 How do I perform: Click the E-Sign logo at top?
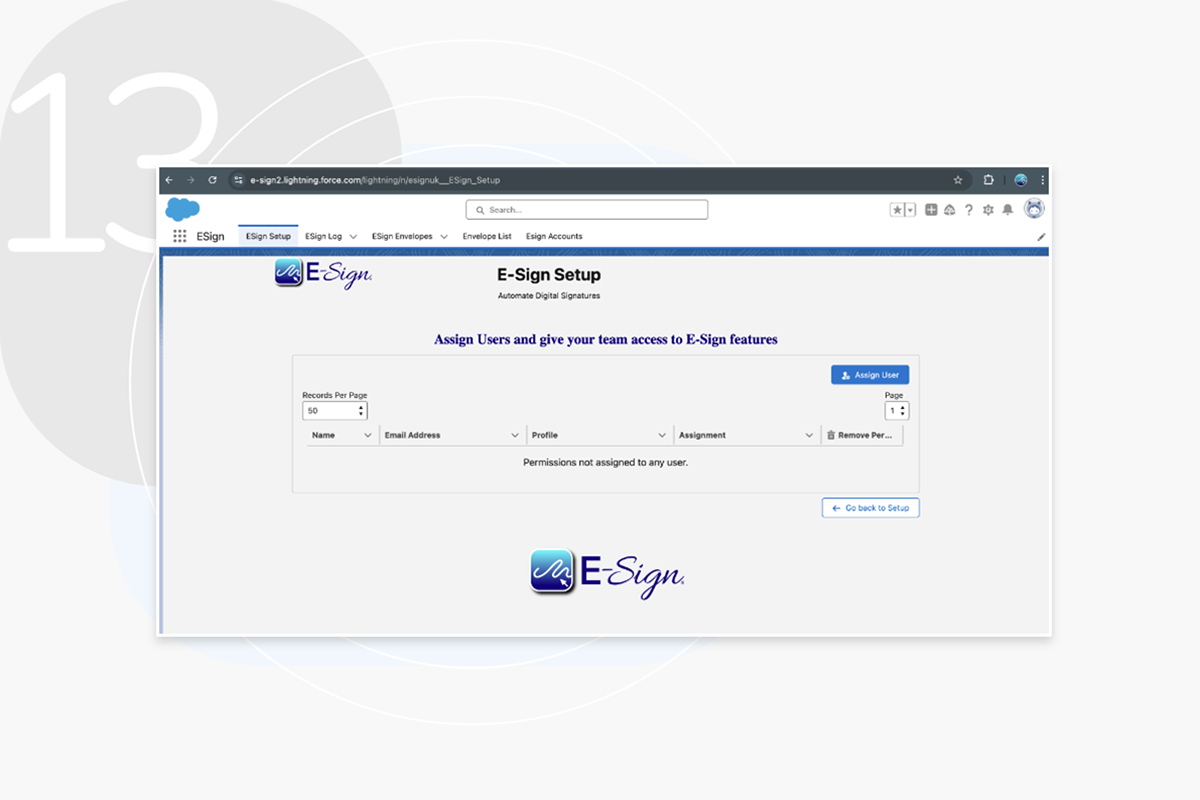[x=323, y=274]
